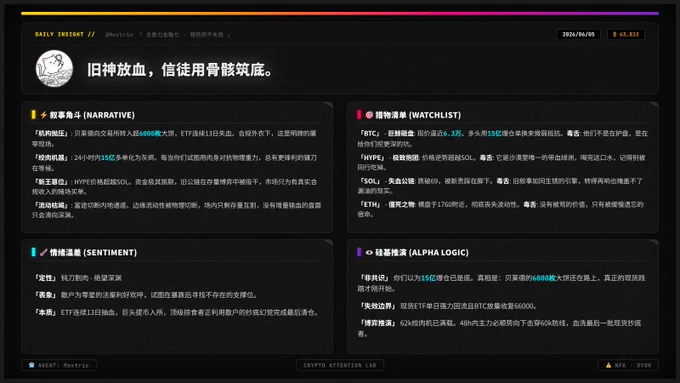Image resolution: width=680 pixels, height=383 pixels.
Task: Click the 「SOL」 entry label in Watchlist
Action: point(370,181)
